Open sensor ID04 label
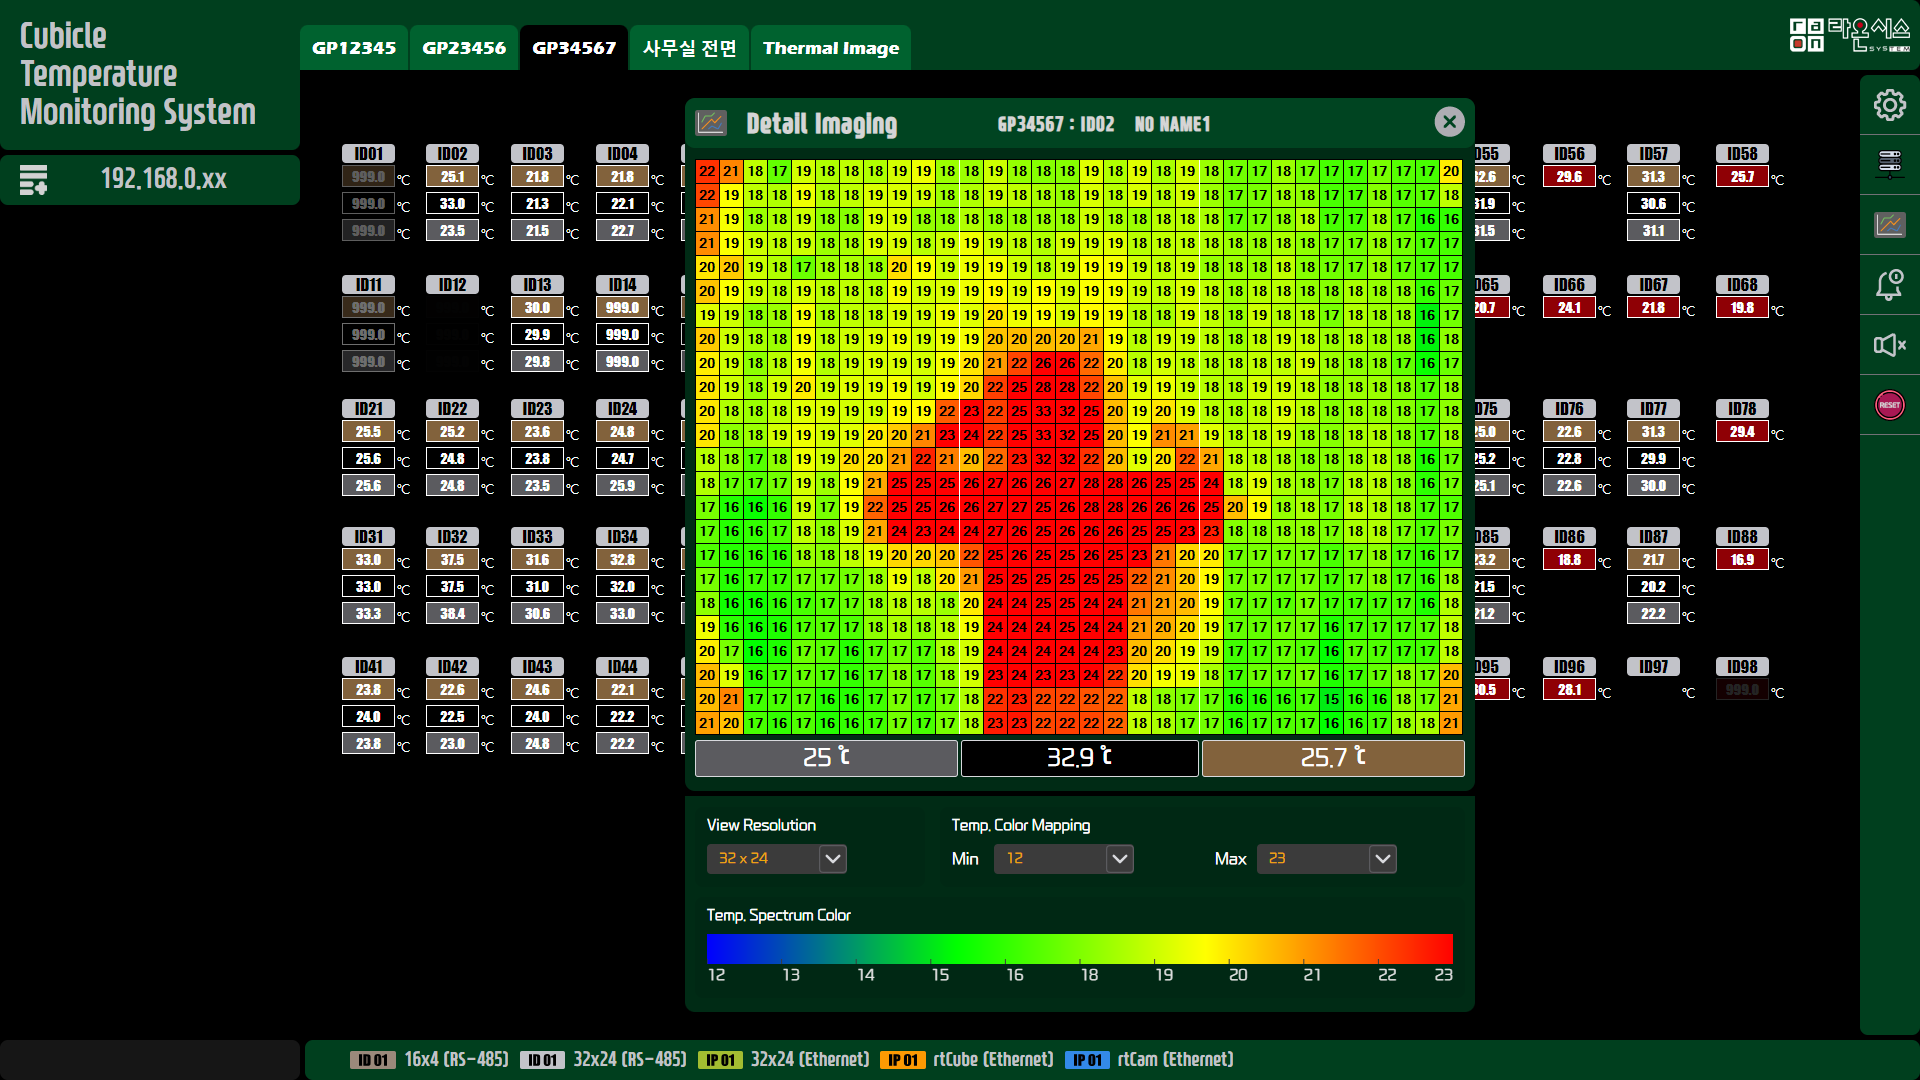The height and width of the screenshot is (1080, 1920). [x=622, y=153]
